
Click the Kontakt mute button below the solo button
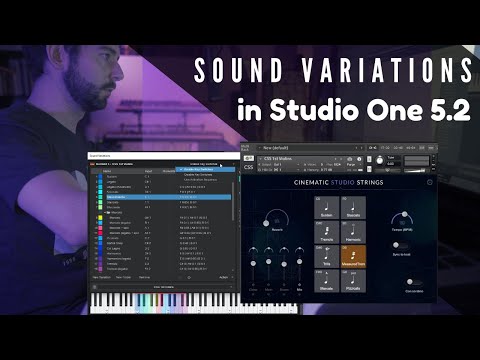[369, 169]
